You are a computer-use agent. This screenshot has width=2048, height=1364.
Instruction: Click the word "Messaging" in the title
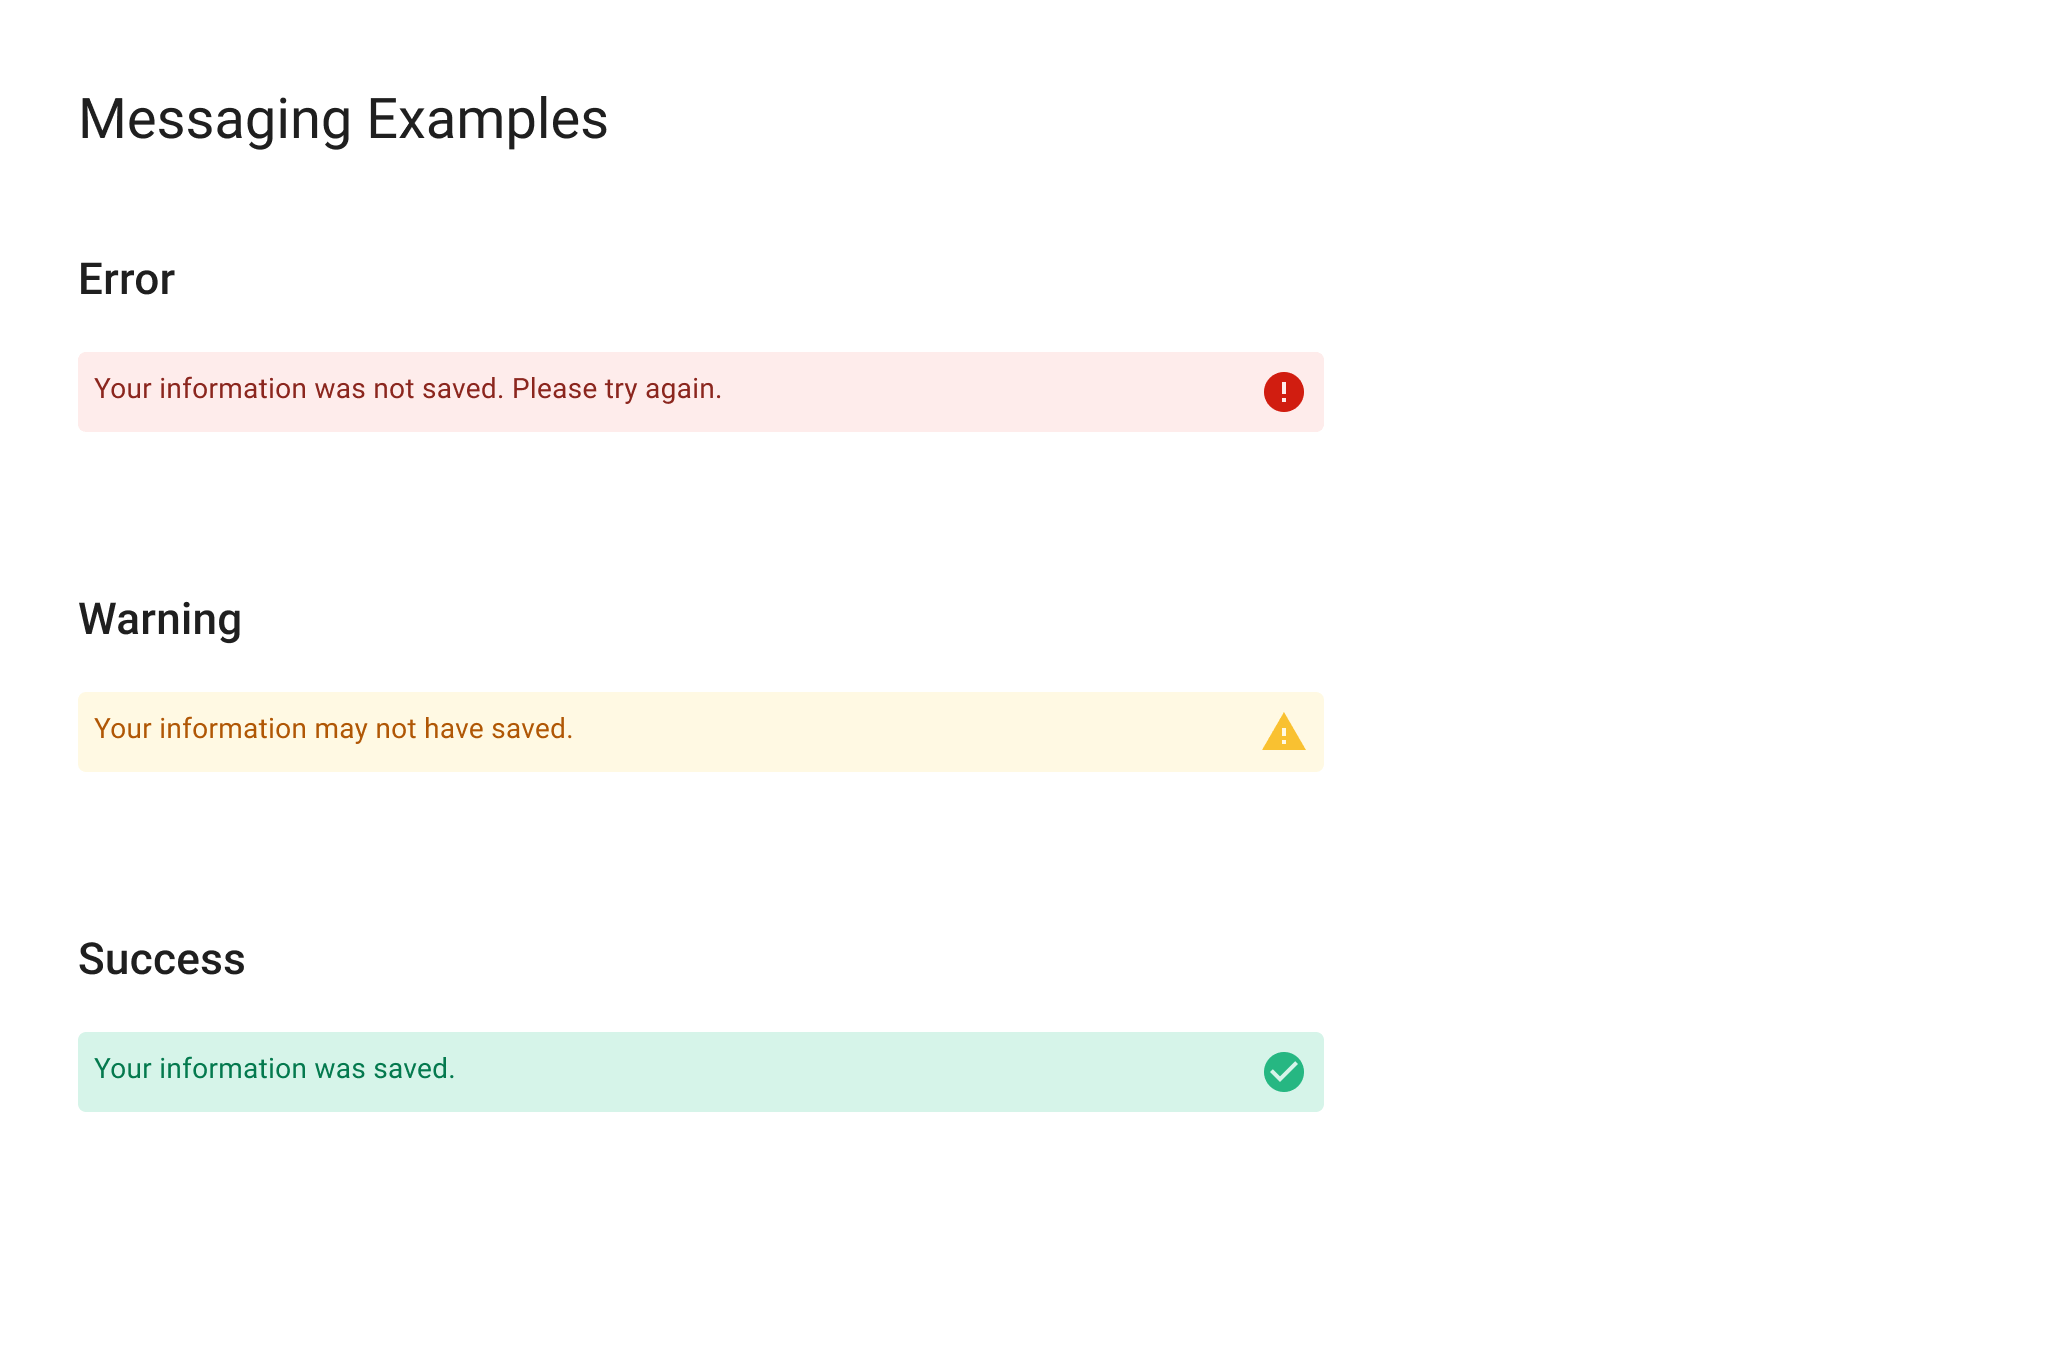[x=215, y=119]
